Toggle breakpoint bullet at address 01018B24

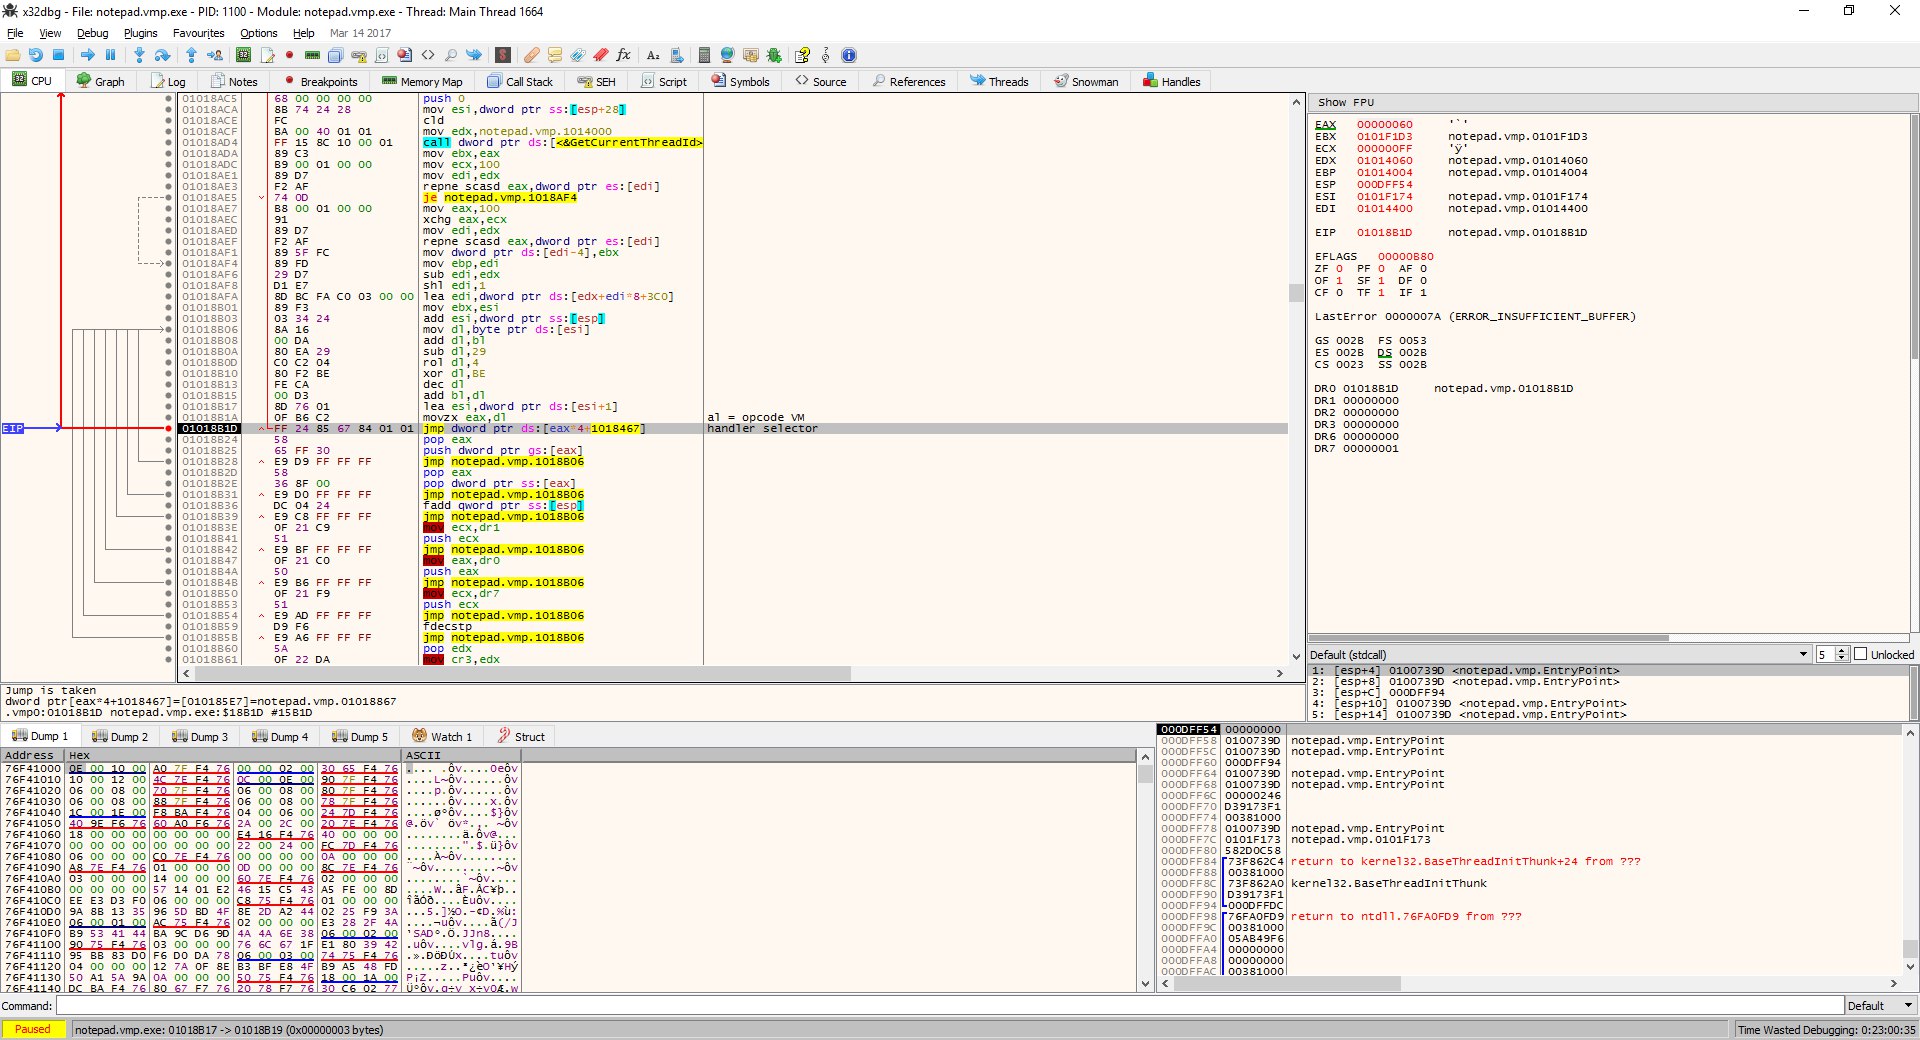pos(168,440)
